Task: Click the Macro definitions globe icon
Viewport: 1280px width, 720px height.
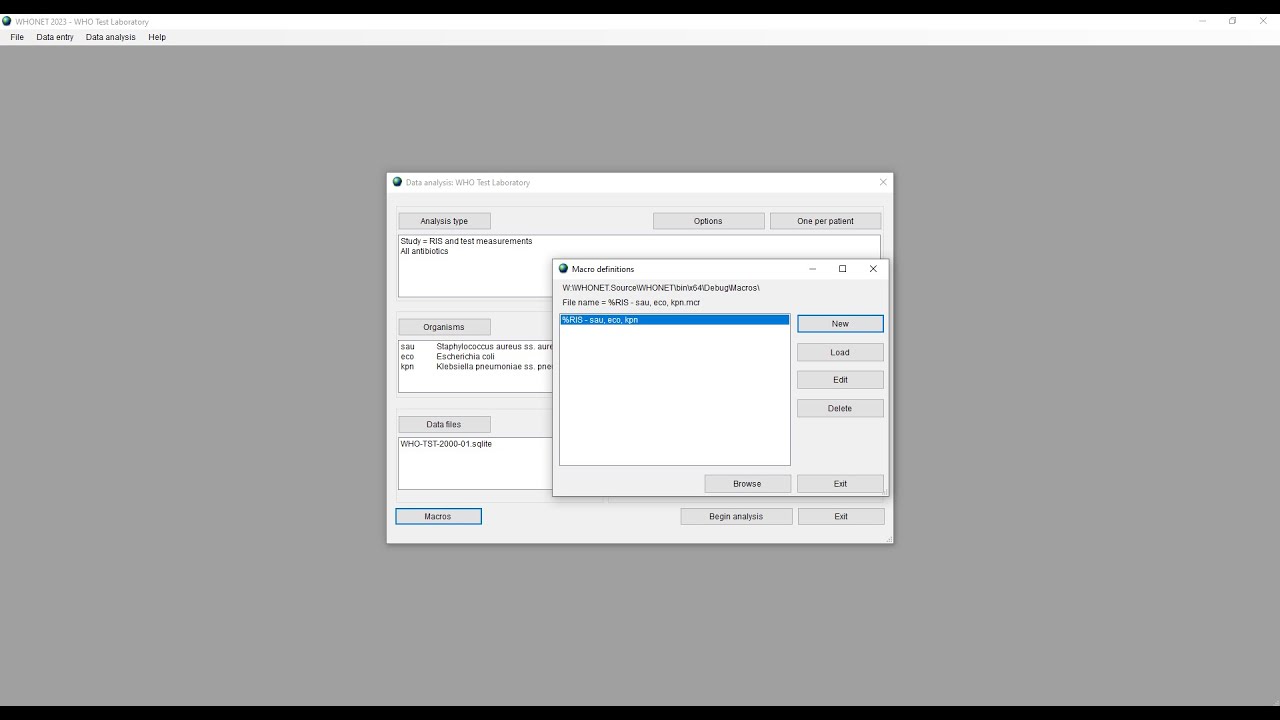Action: coord(563,269)
